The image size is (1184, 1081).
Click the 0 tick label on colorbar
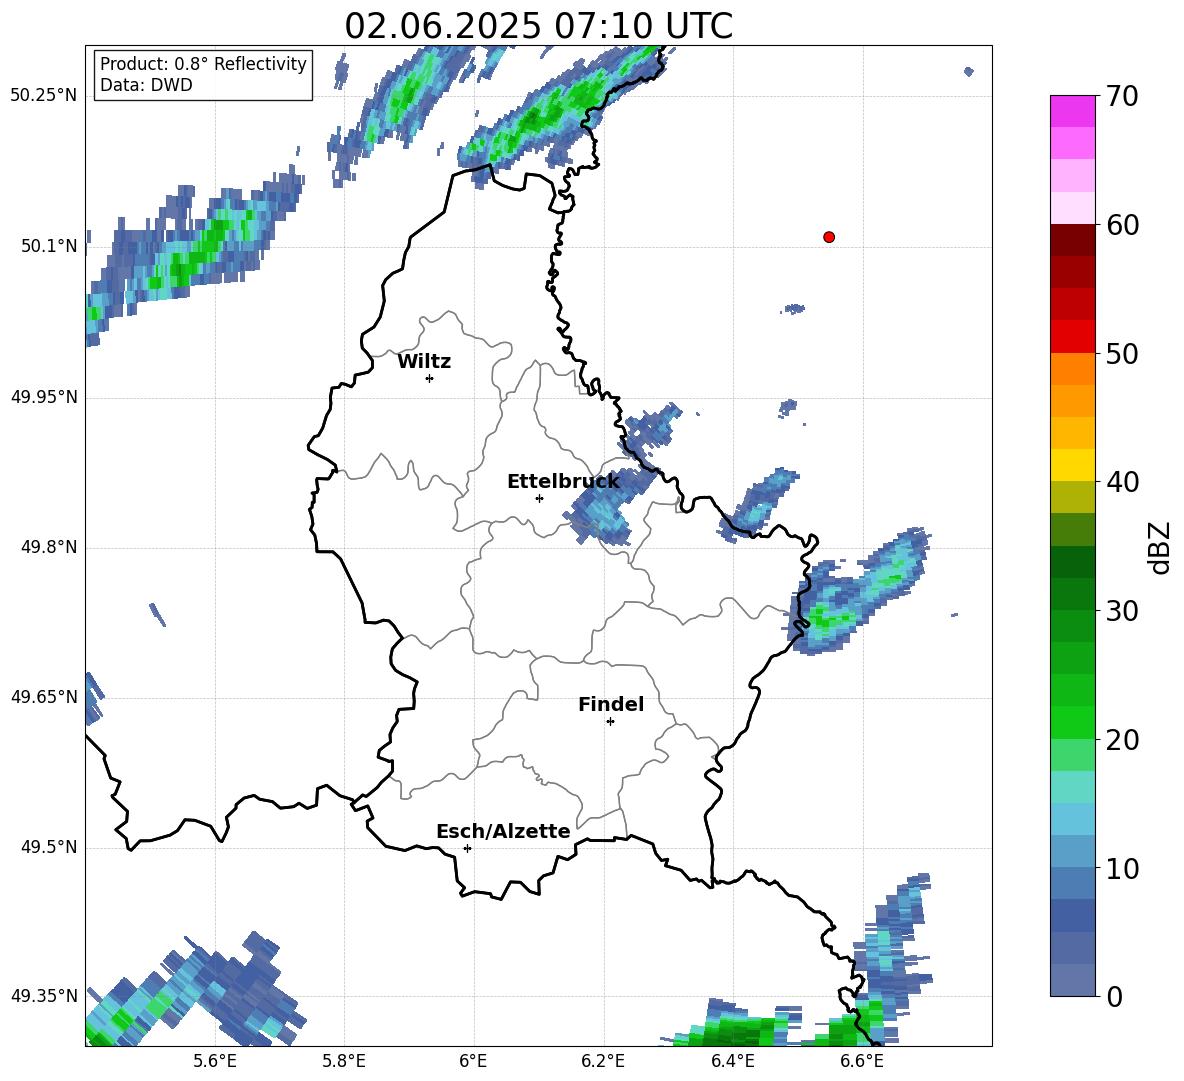click(1114, 996)
